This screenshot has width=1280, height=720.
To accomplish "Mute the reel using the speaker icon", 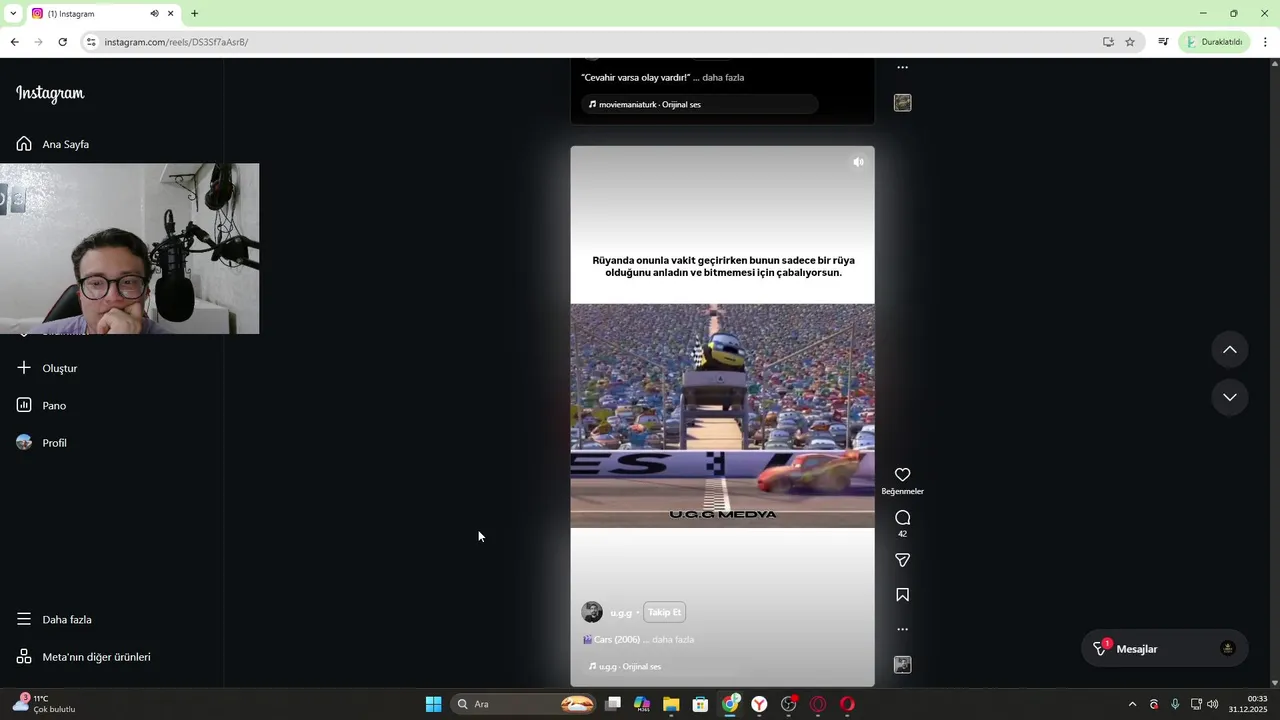I will coord(858,162).
